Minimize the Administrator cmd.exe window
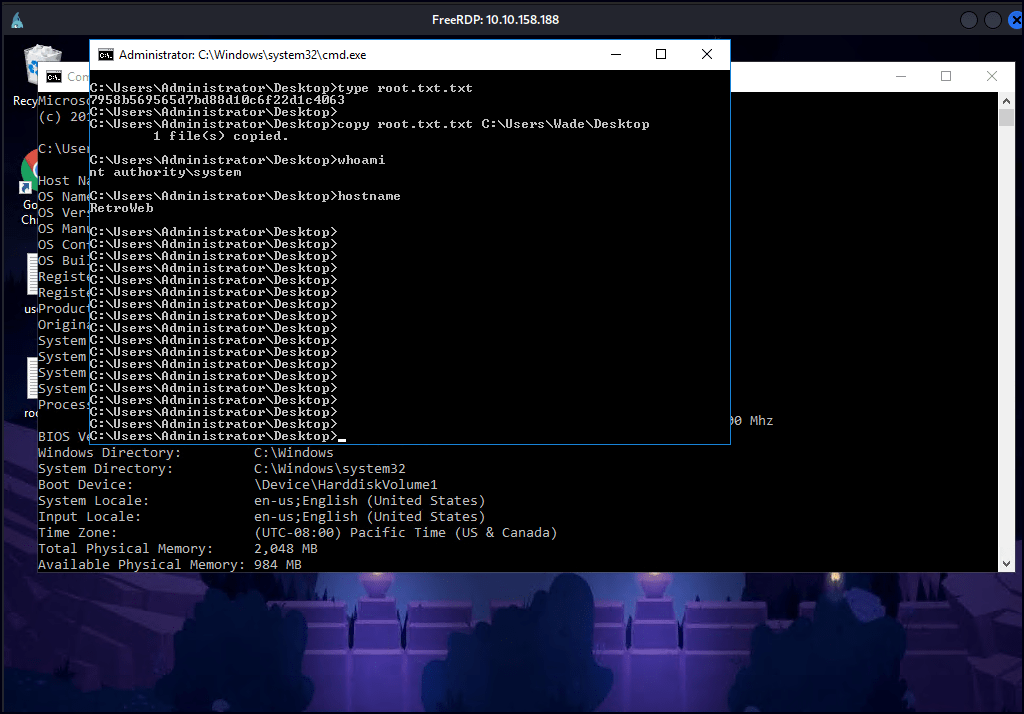Screen dimensions: 1024x714 [x=614, y=55]
